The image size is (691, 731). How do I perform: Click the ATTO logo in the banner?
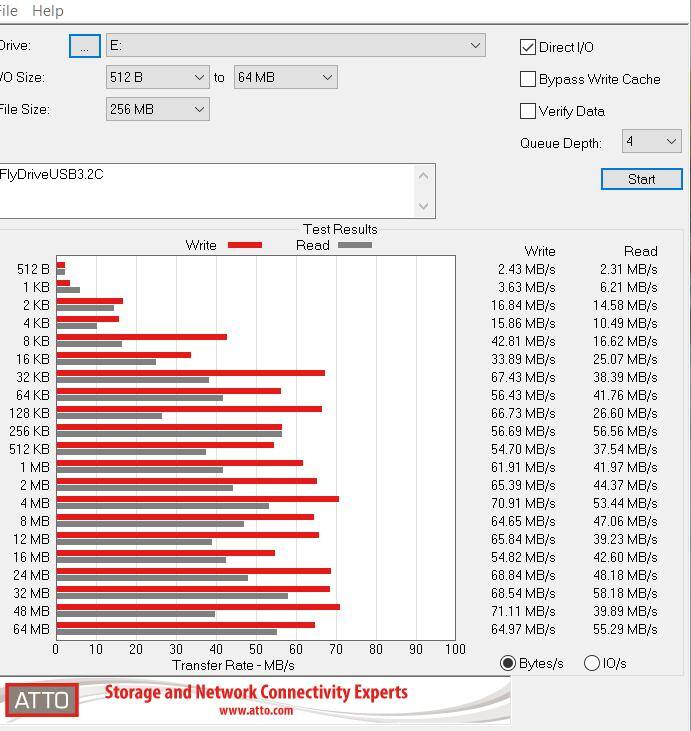[x=41, y=699]
